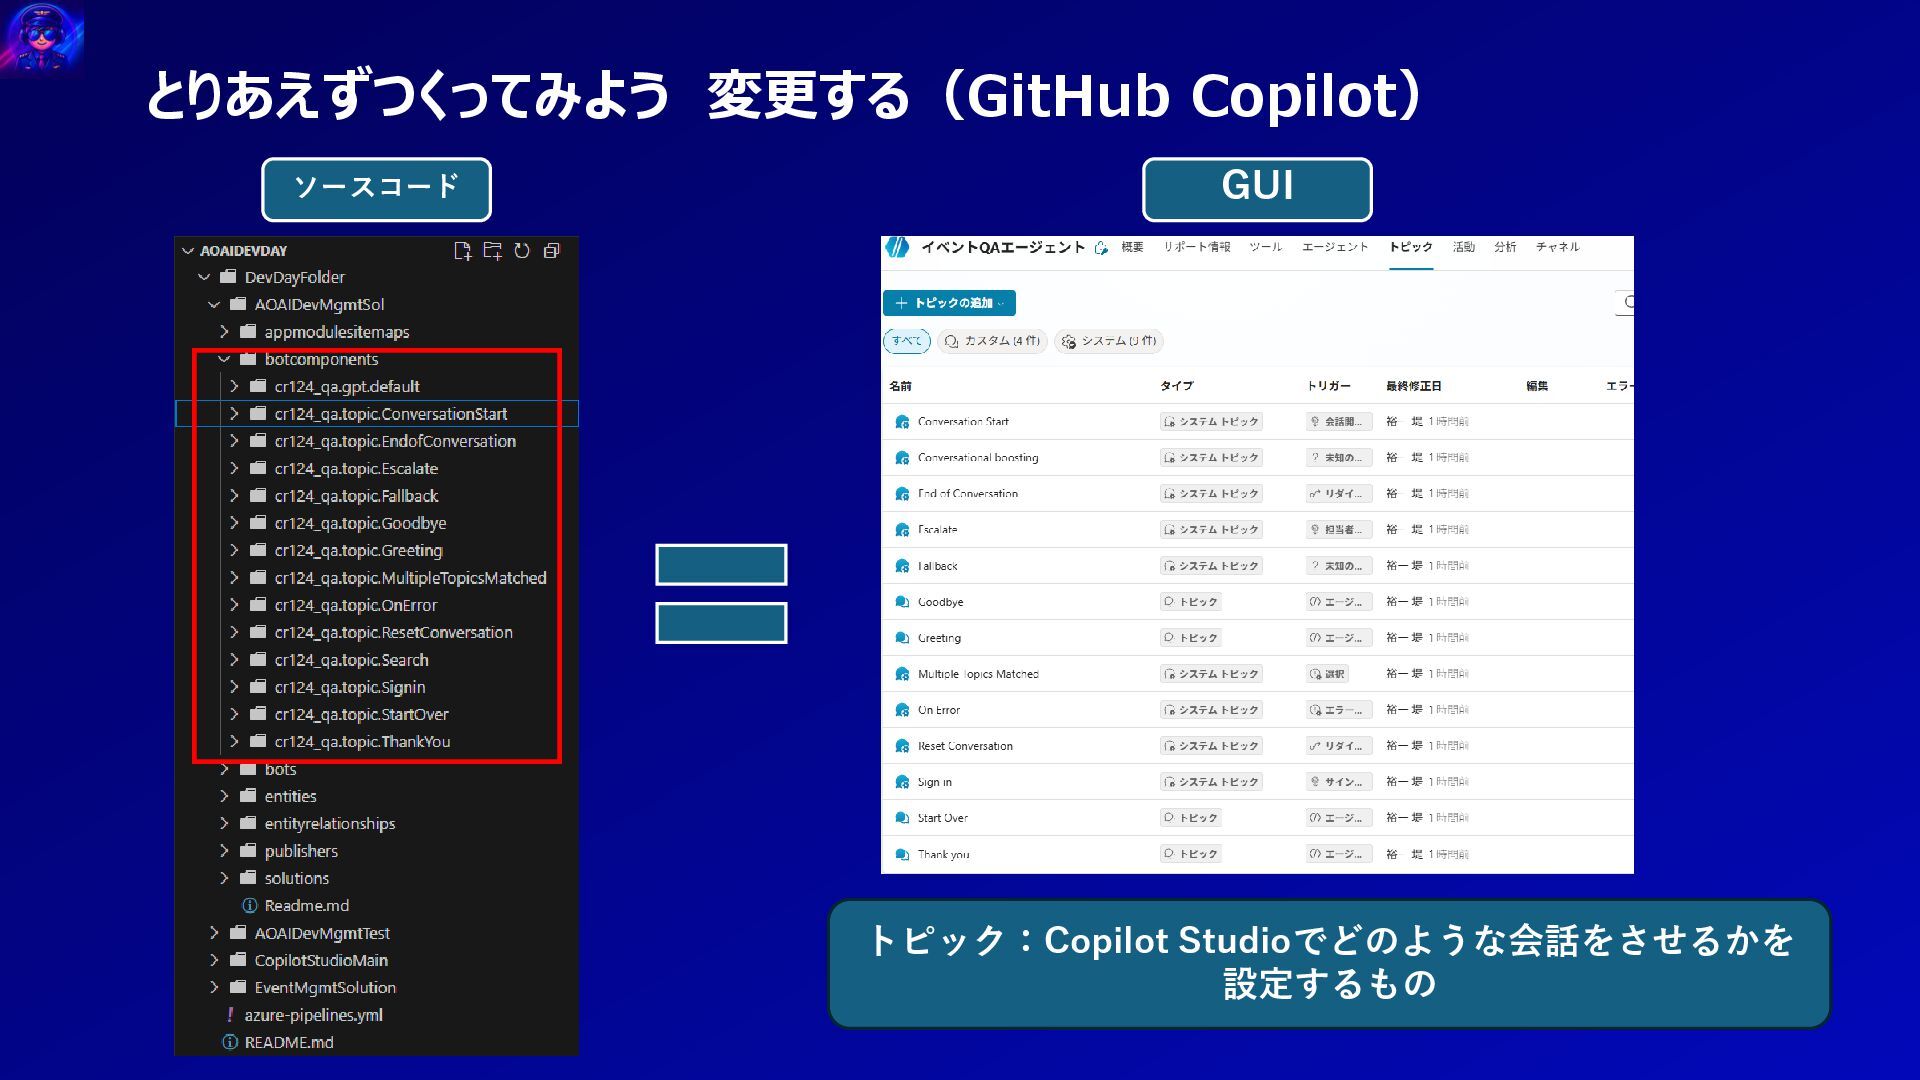Click the New File icon in explorer header
This screenshot has height=1080, width=1920.
pyautogui.click(x=462, y=251)
